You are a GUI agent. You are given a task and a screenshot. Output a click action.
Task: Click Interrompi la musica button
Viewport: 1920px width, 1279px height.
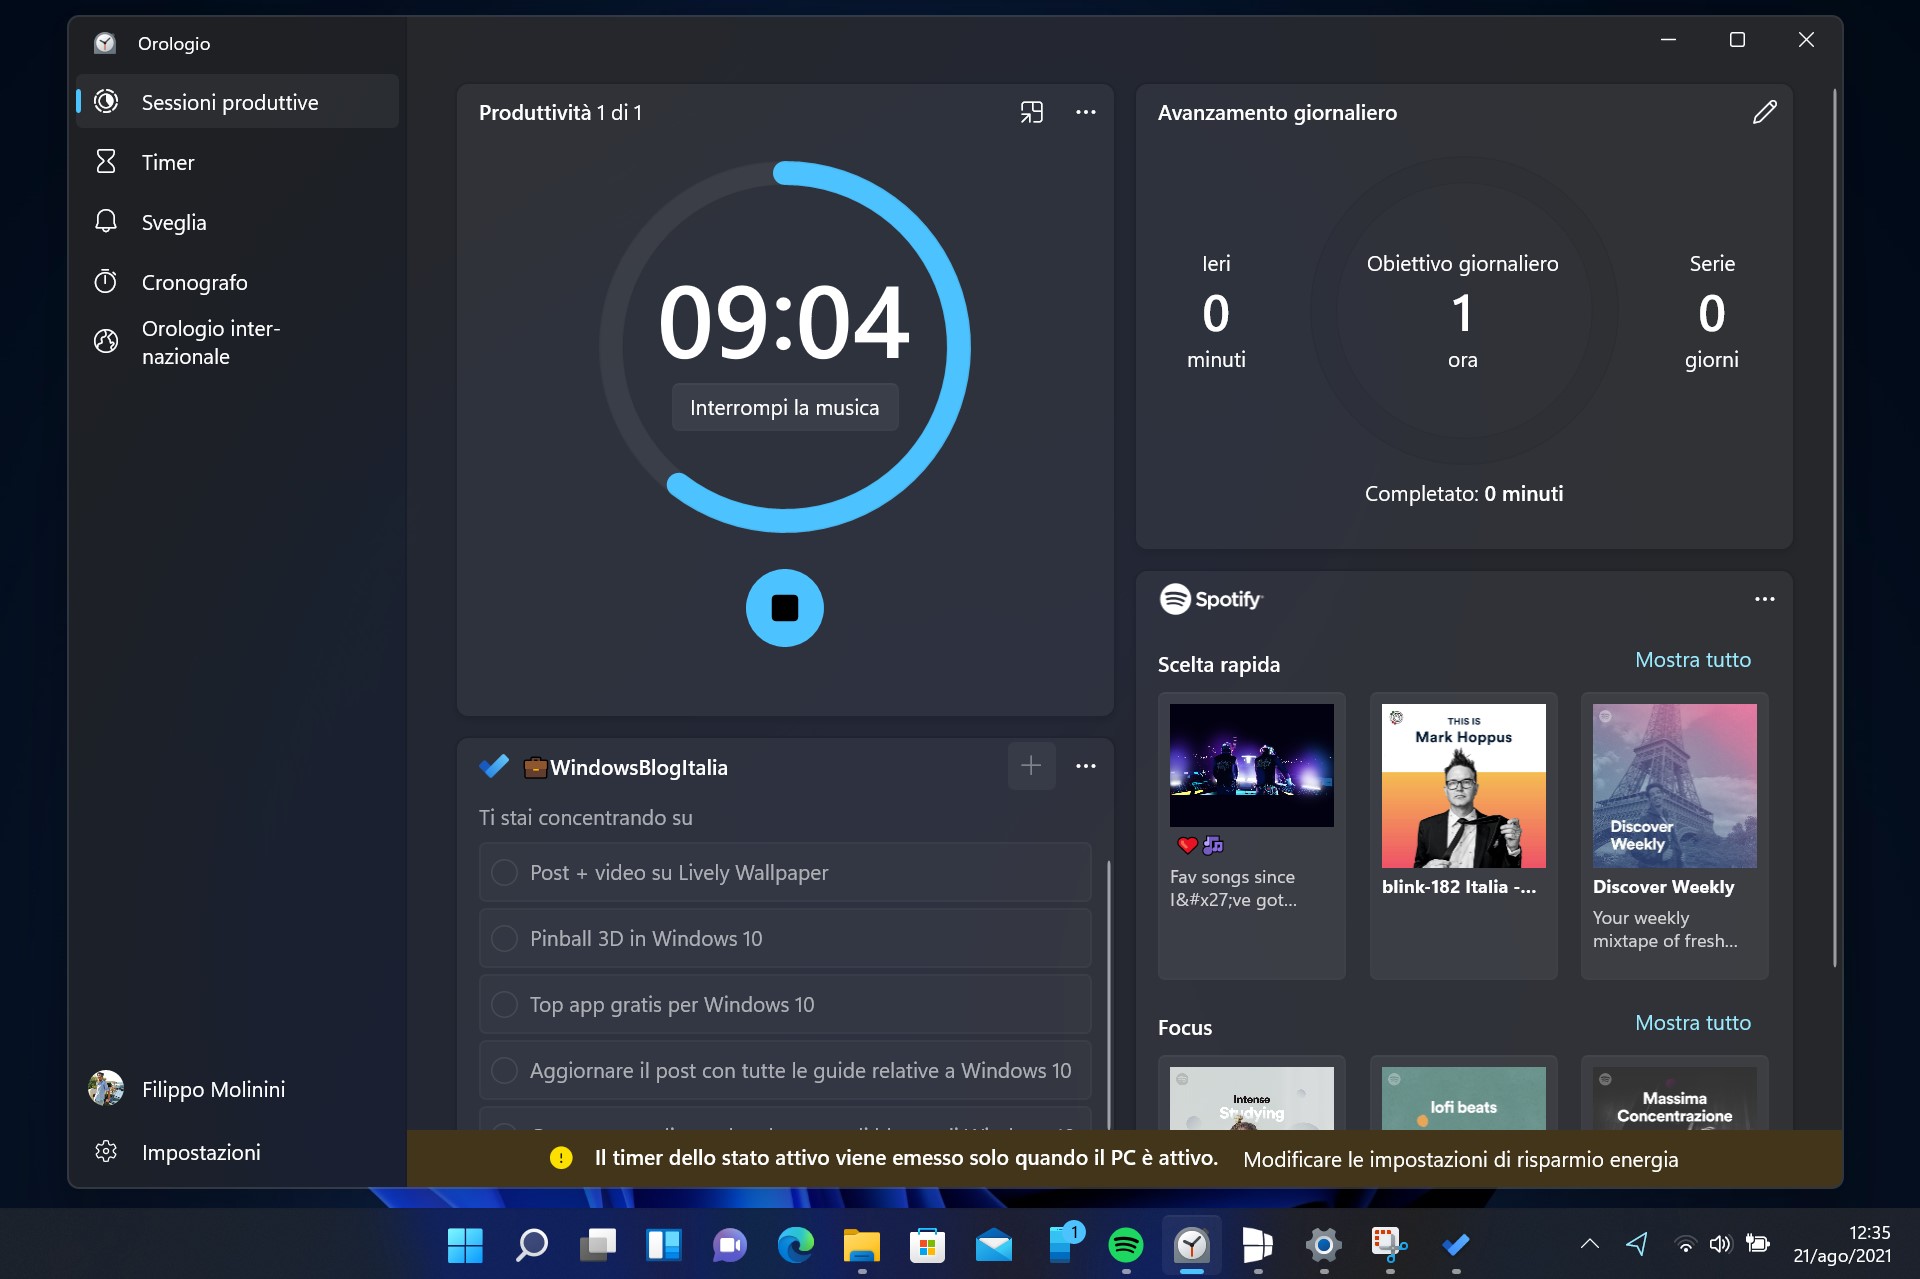pyautogui.click(x=784, y=407)
